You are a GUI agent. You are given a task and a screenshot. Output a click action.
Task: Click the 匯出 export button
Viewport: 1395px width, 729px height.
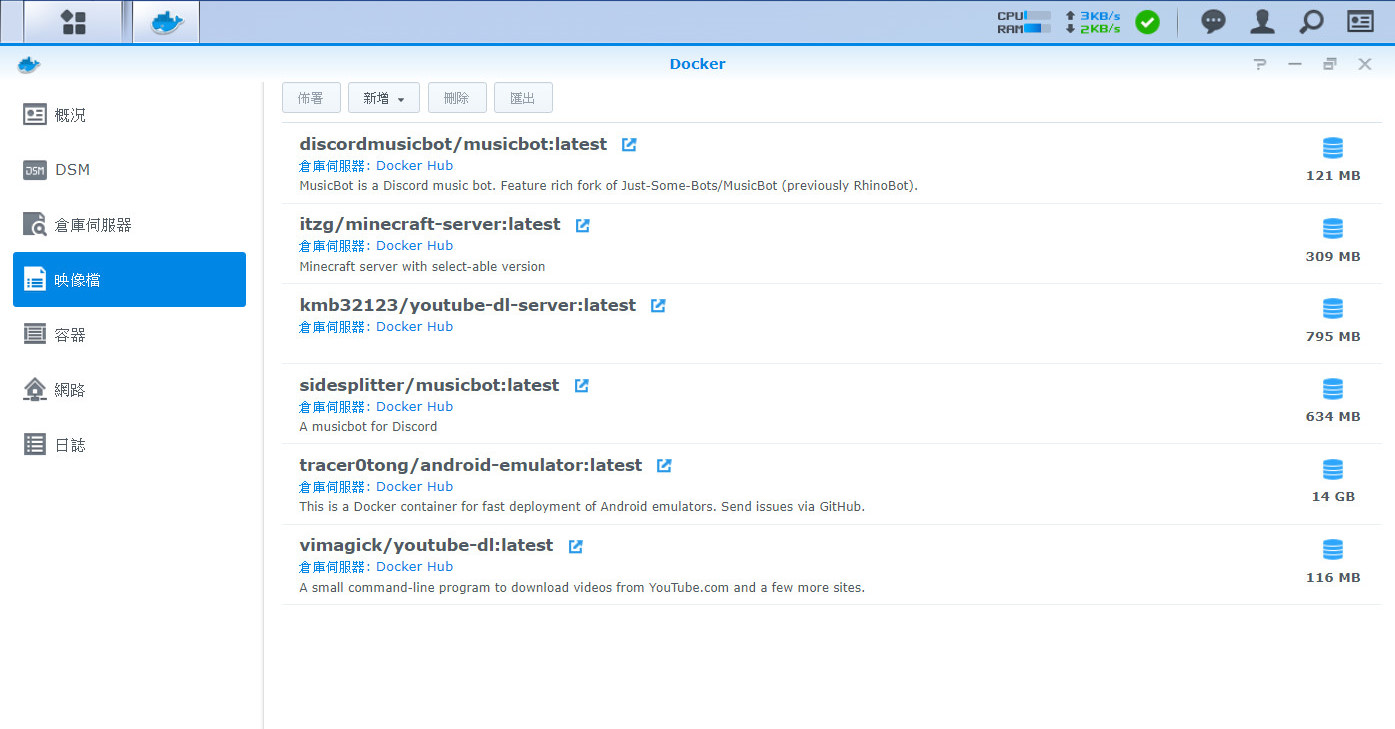pyautogui.click(x=523, y=98)
